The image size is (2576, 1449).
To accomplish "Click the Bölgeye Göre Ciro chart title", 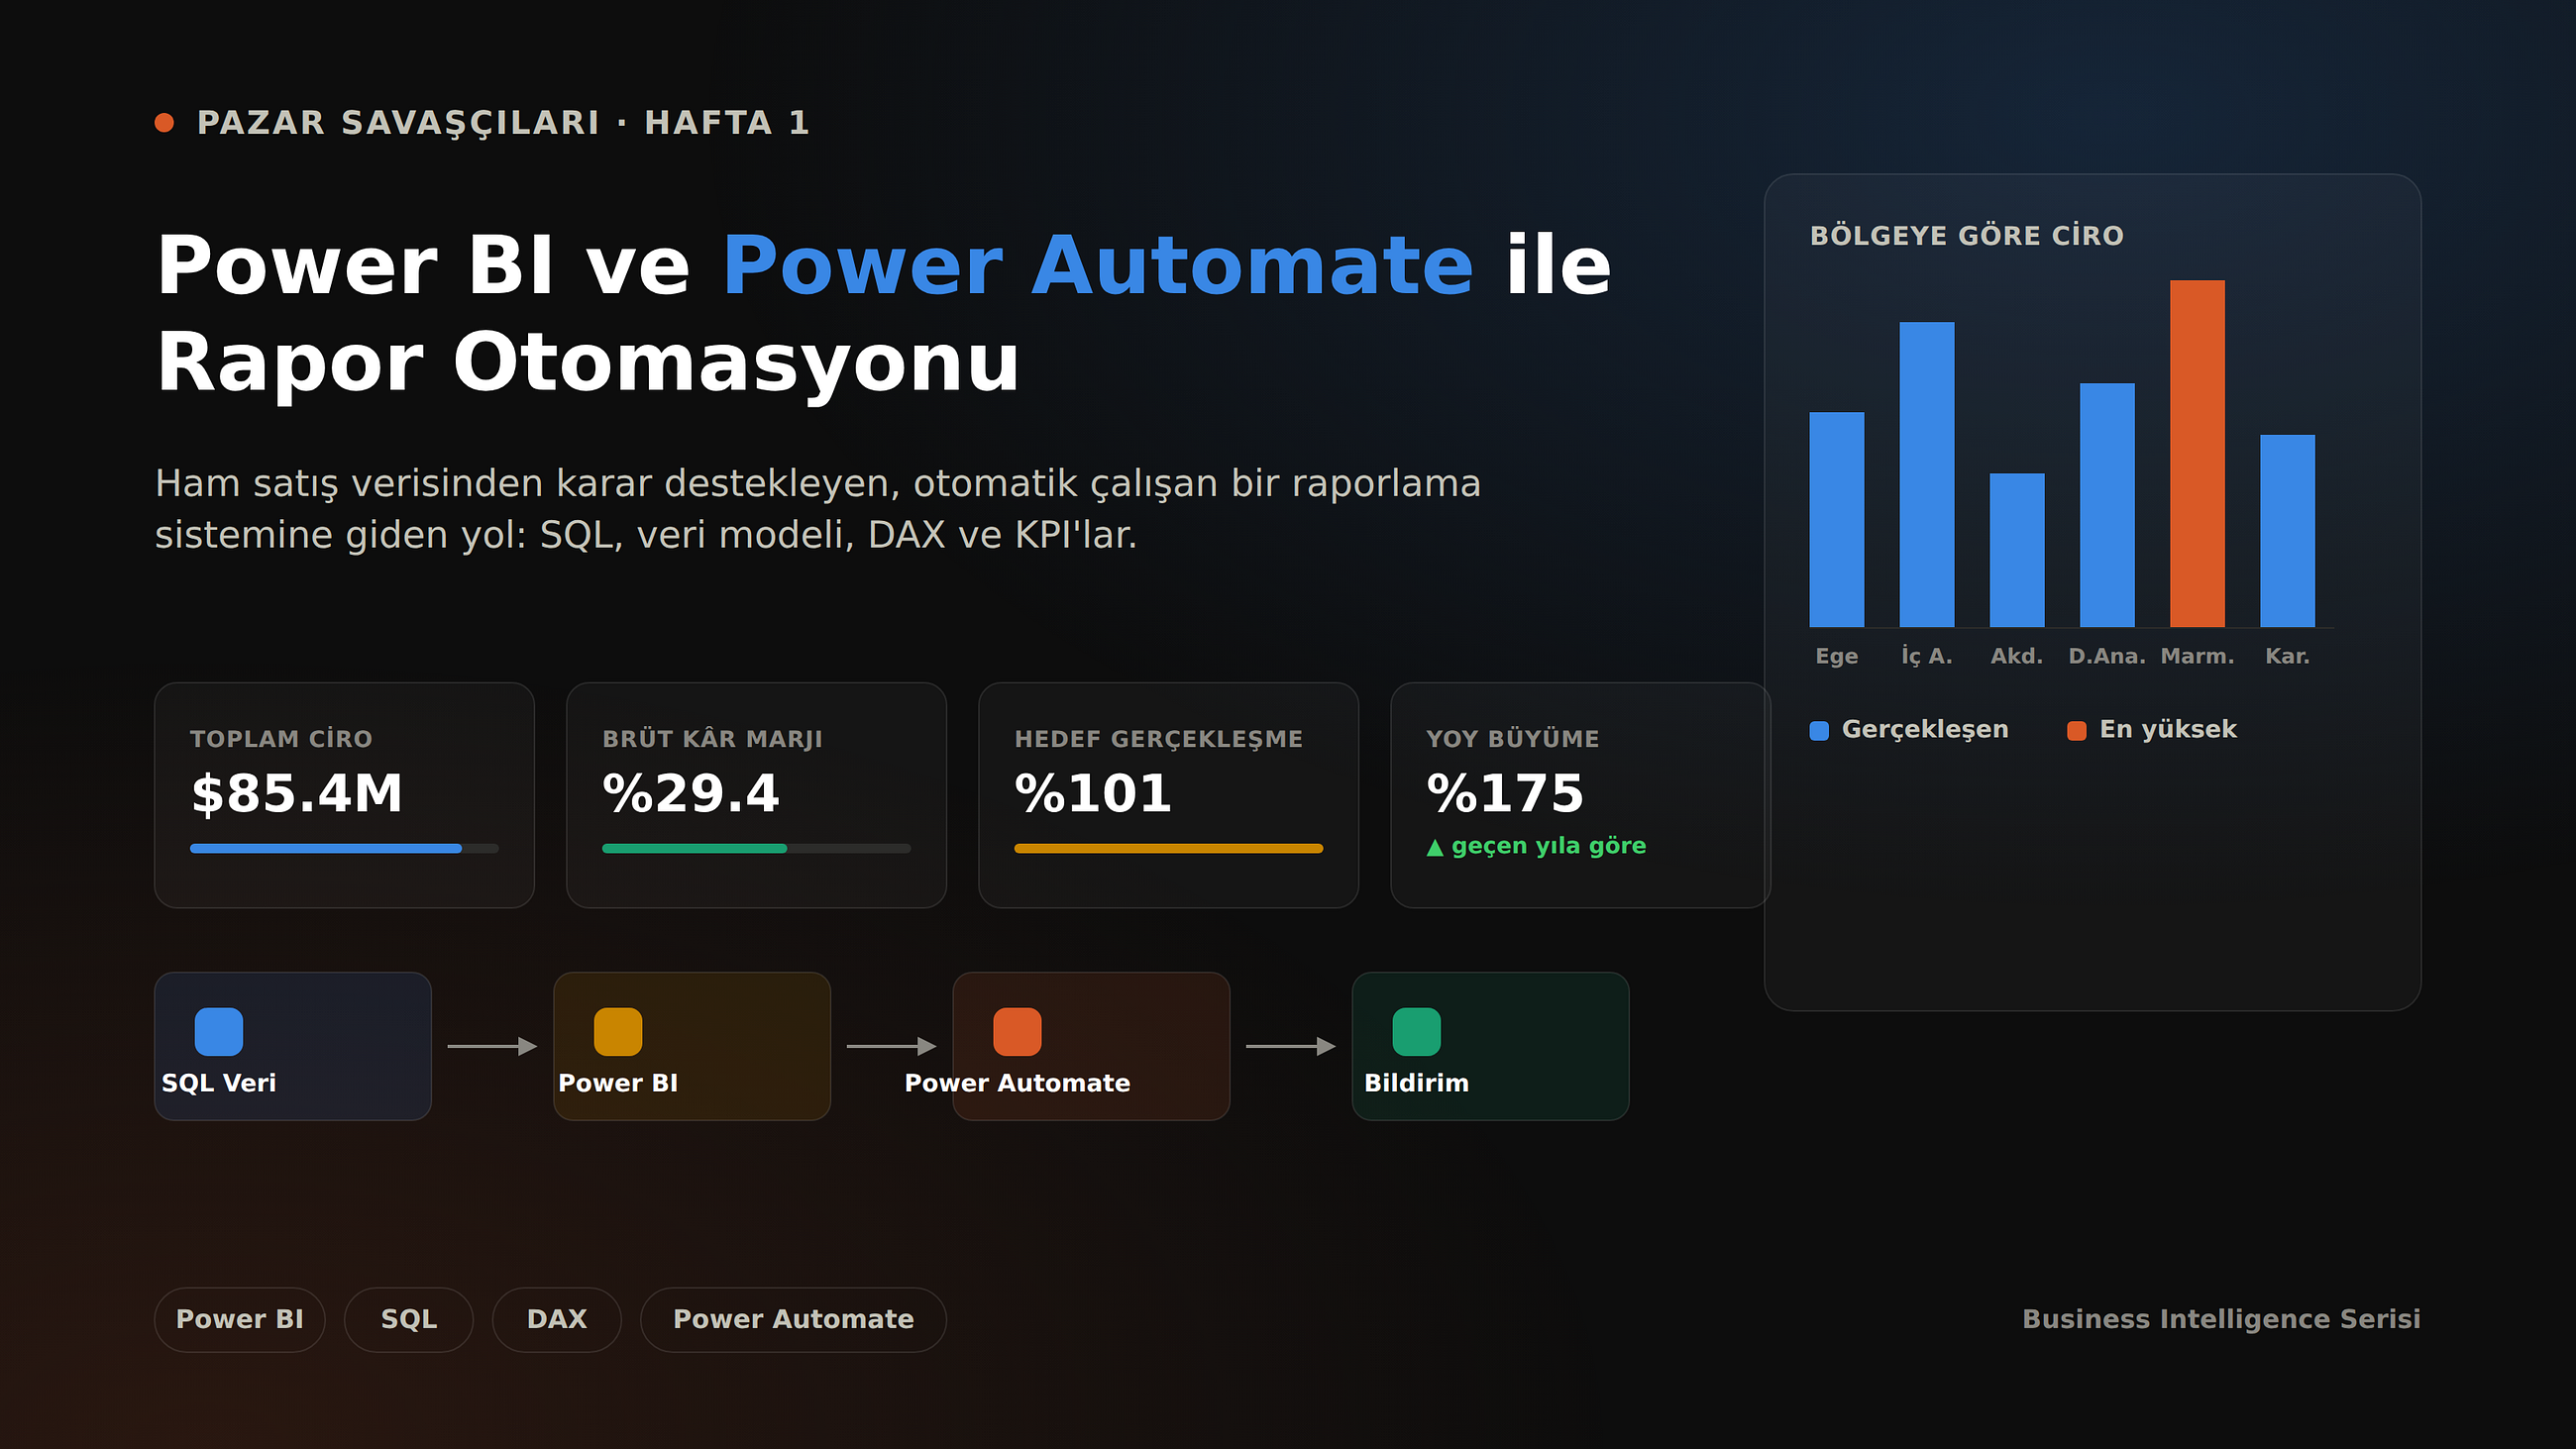I will pos(1966,236).
